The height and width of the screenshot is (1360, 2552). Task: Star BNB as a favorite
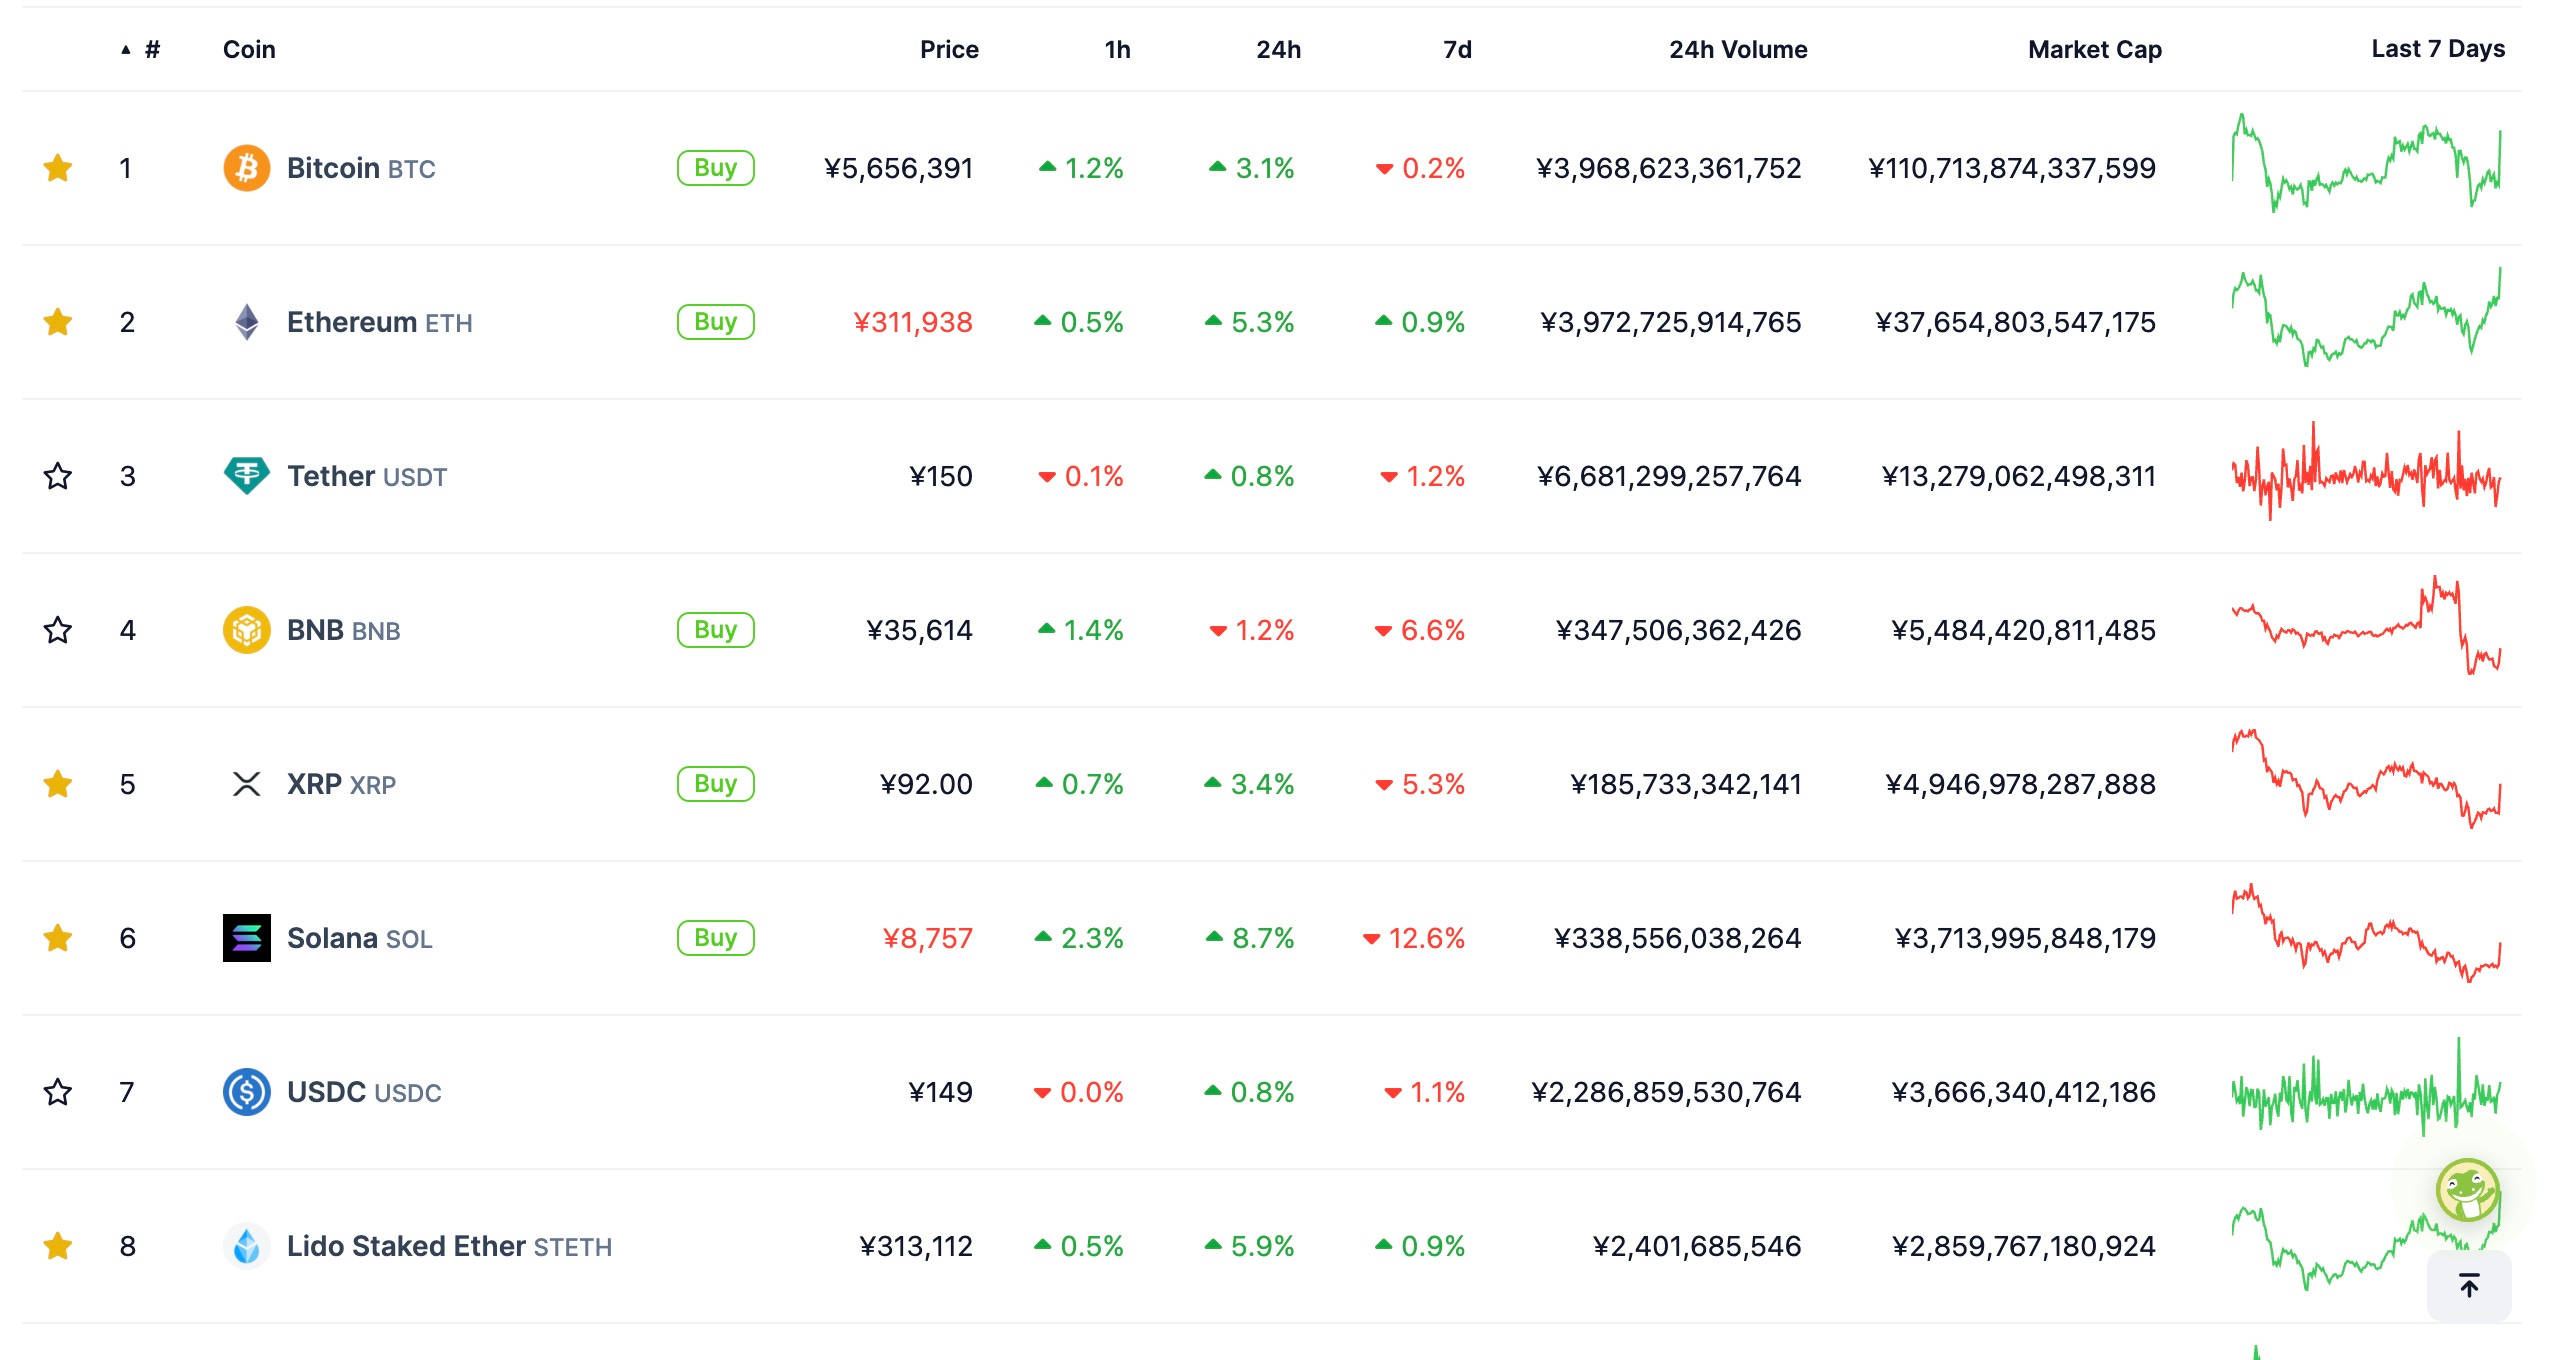pyautogui.click(x=58, y=630)
